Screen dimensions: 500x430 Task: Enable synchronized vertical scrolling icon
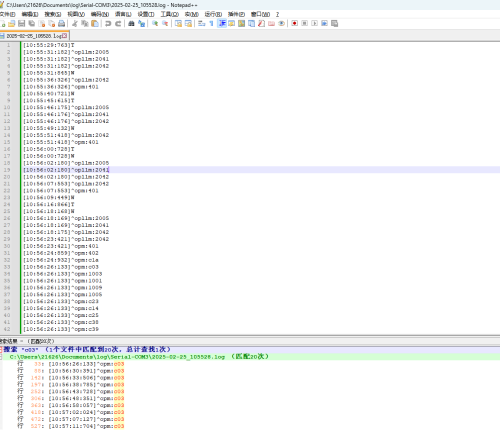pos(178,23)
